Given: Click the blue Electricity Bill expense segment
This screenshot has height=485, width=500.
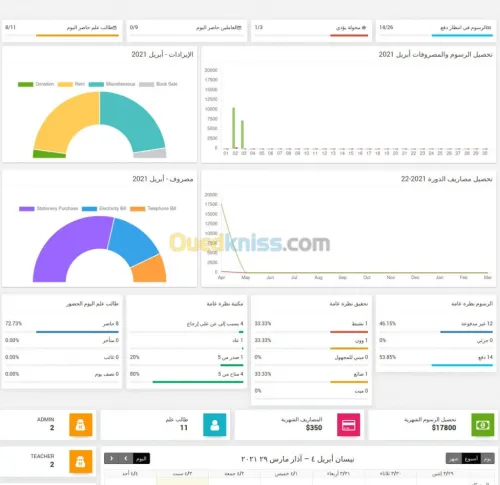Looking at the screenshot, I should (x=133, y=240).
